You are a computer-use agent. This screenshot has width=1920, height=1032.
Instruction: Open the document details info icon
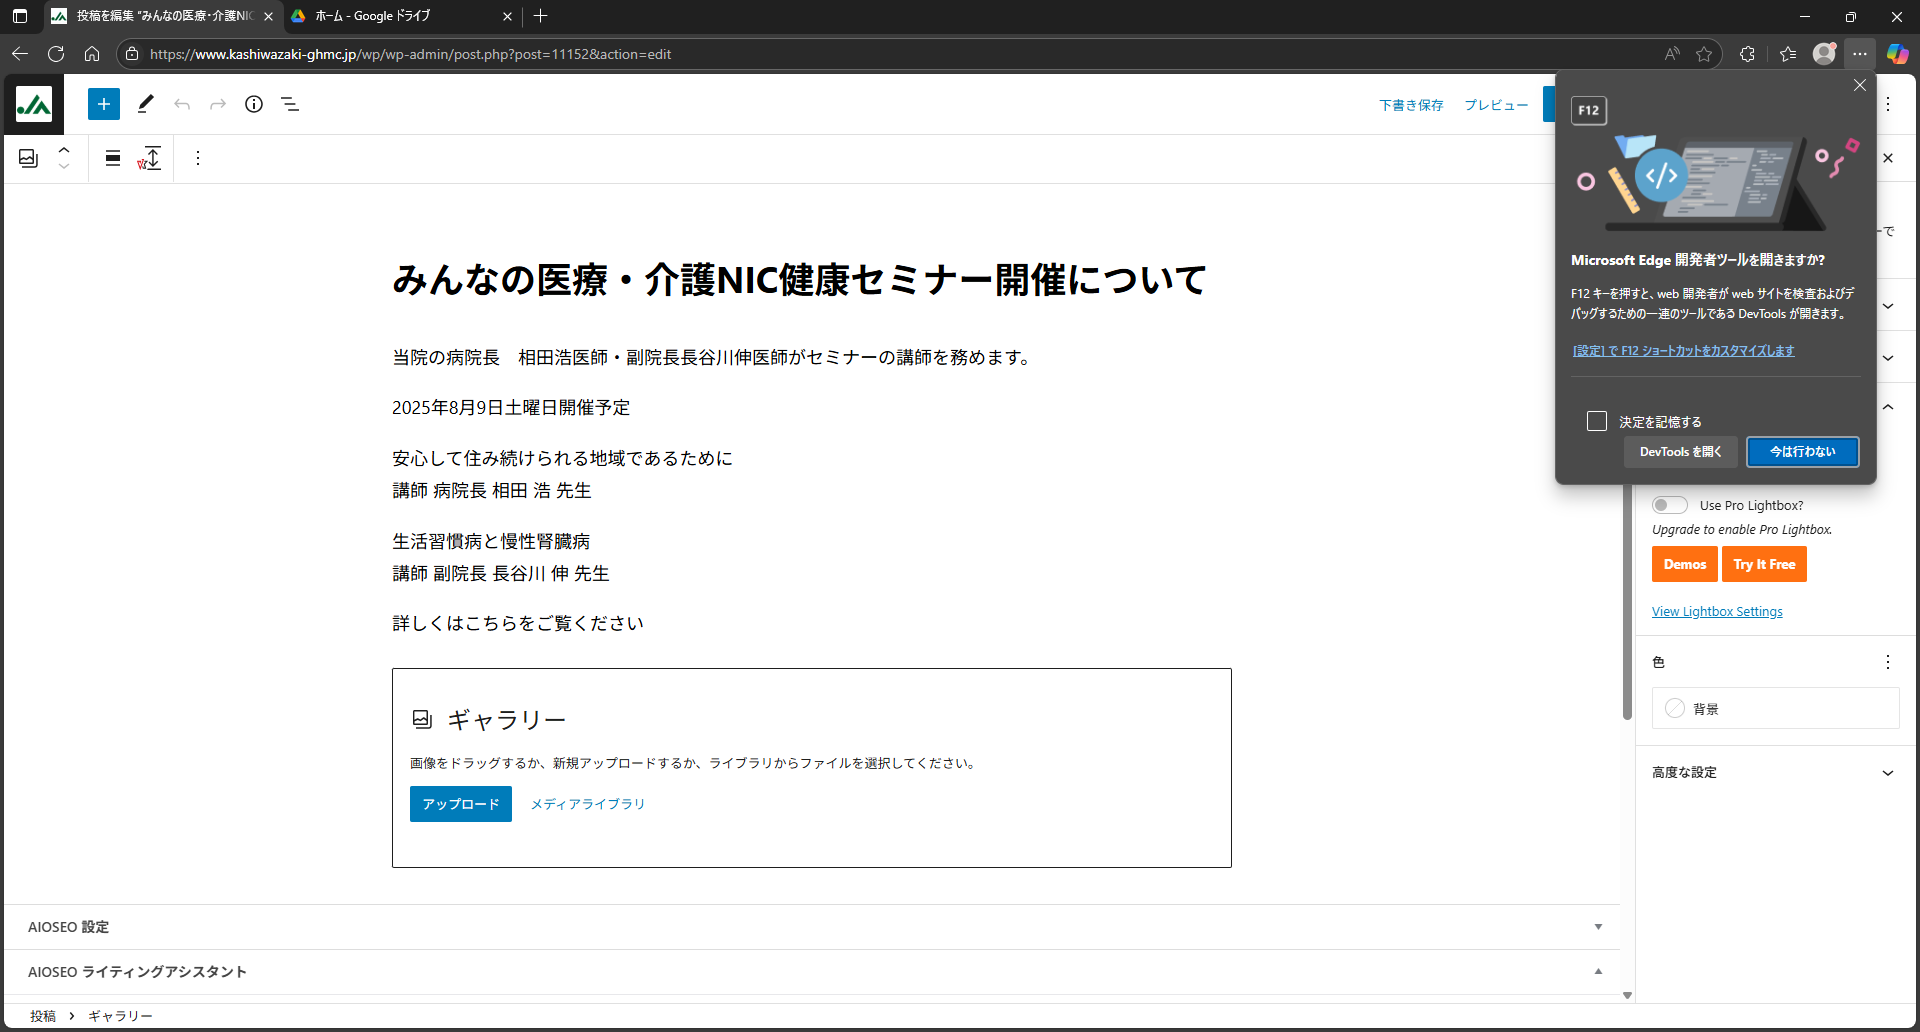[x=254, y=104]
